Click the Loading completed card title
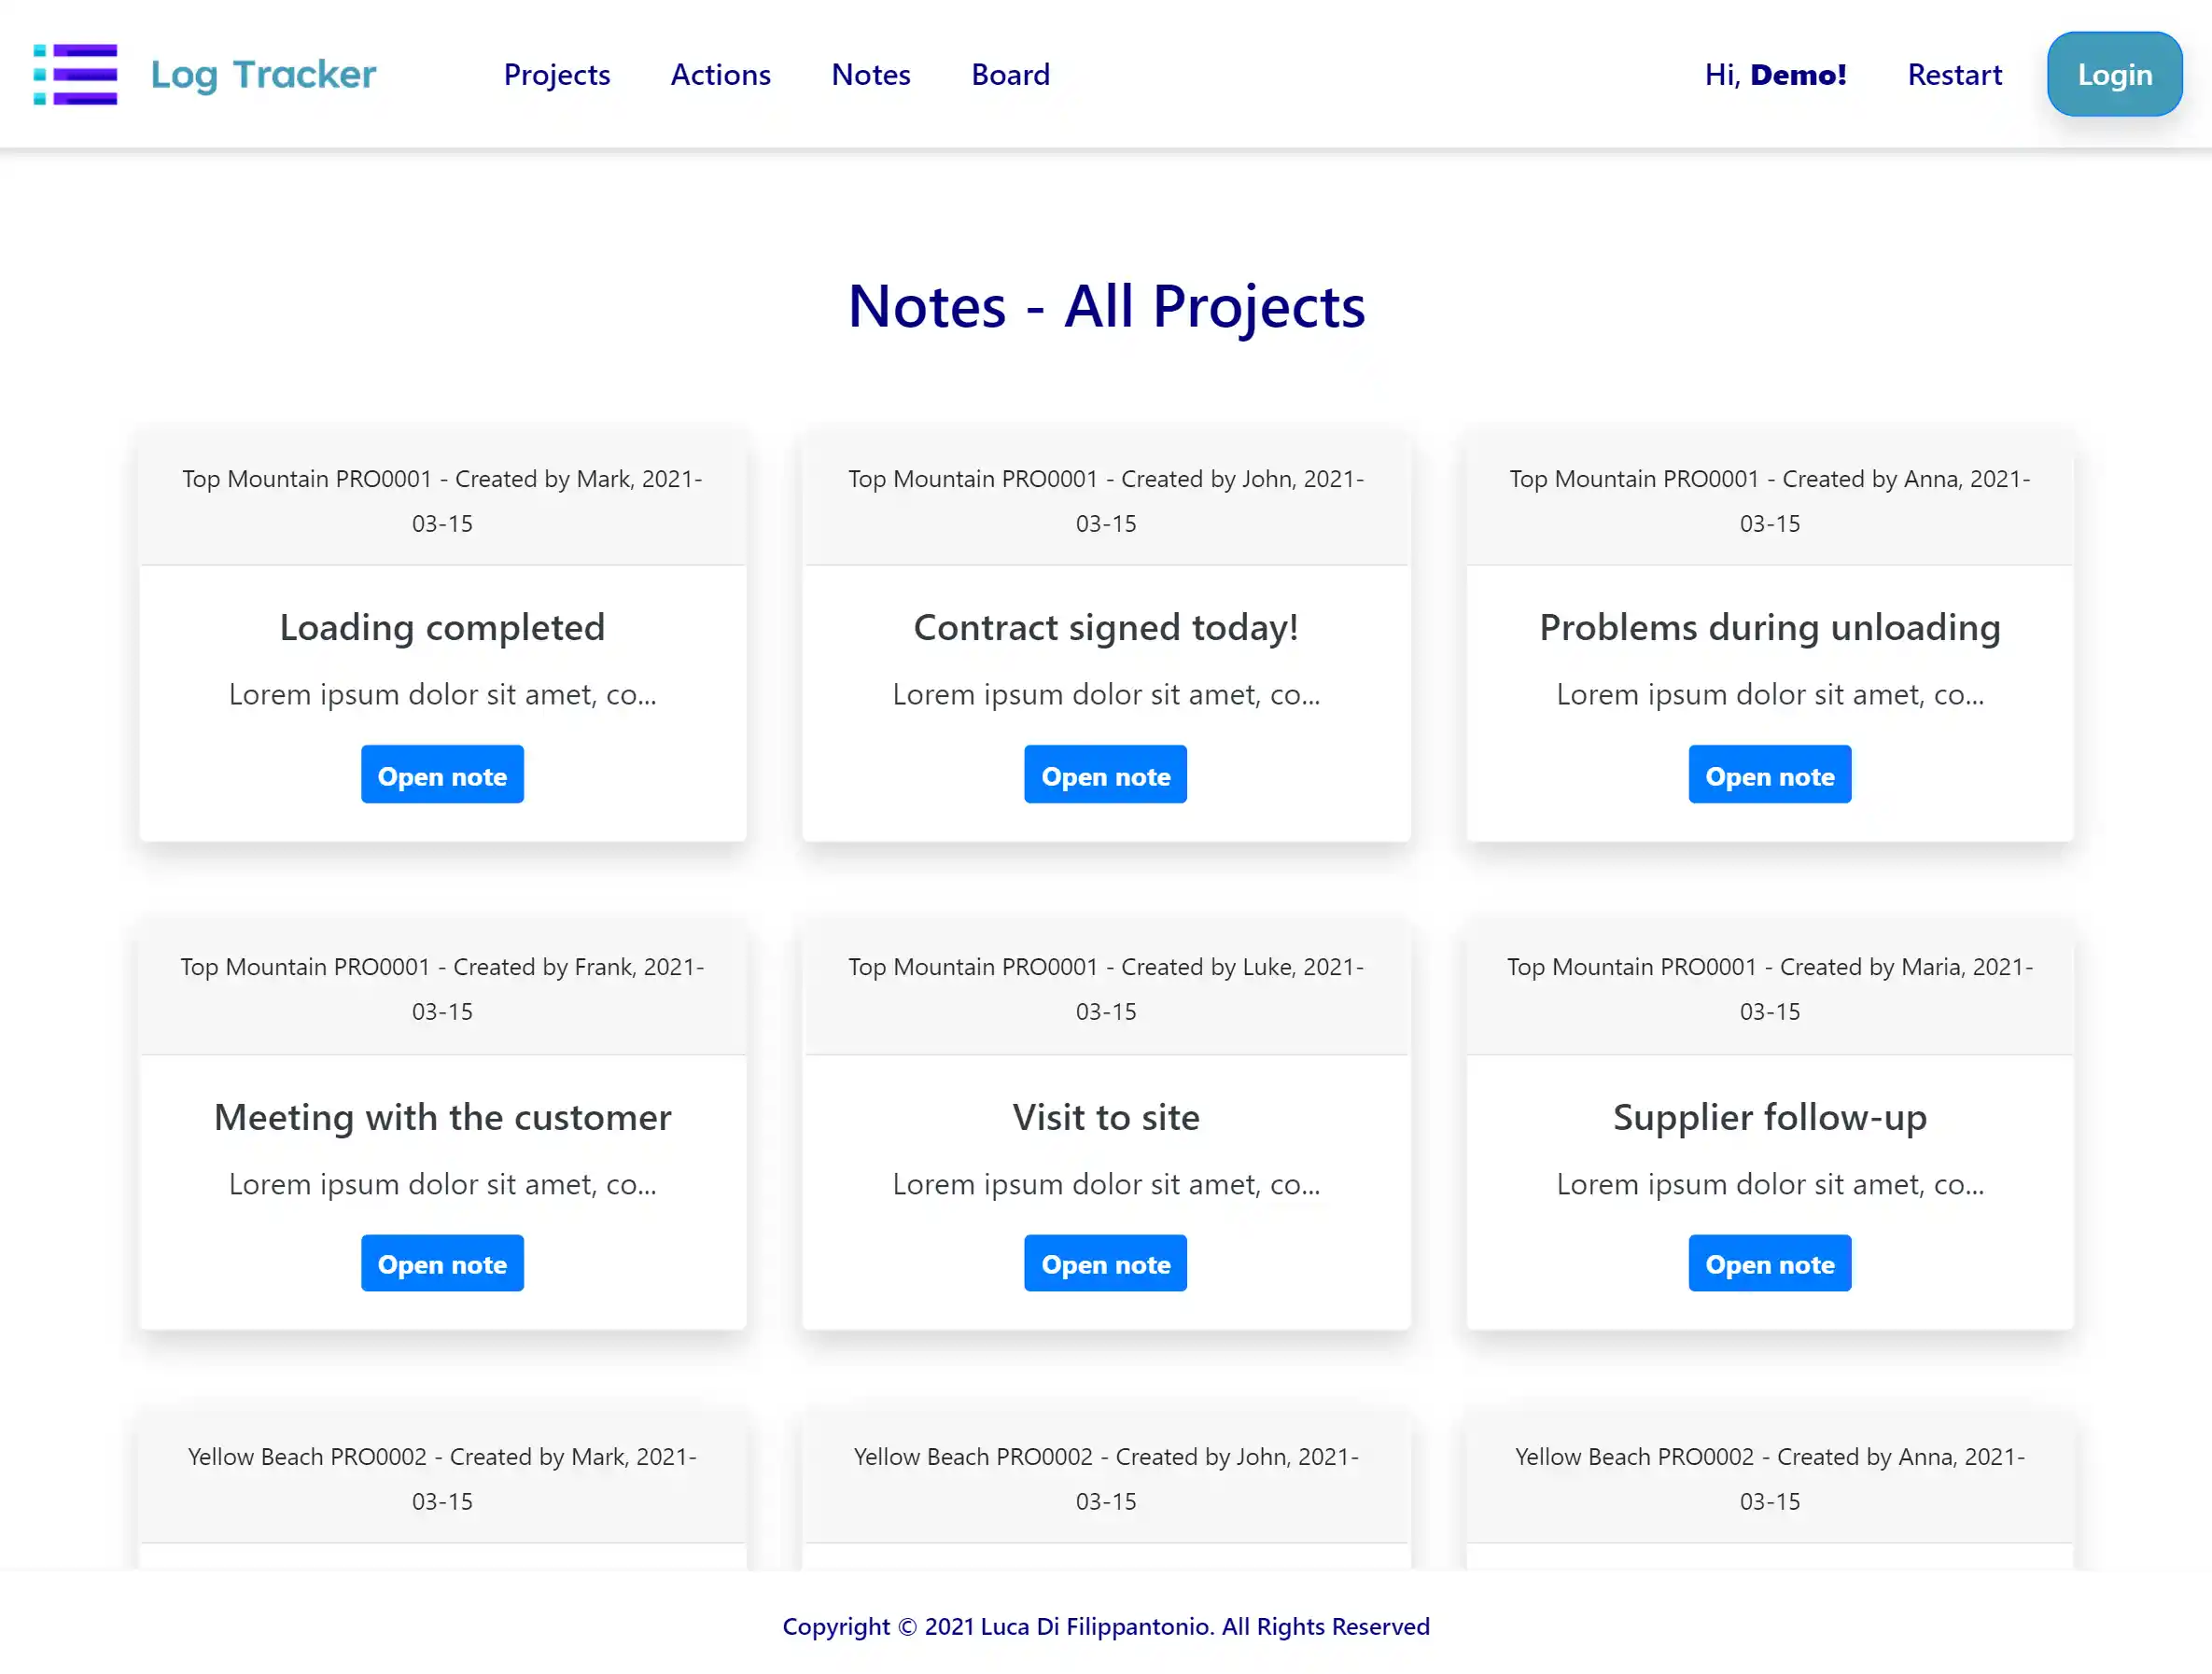 click(442, 628)
